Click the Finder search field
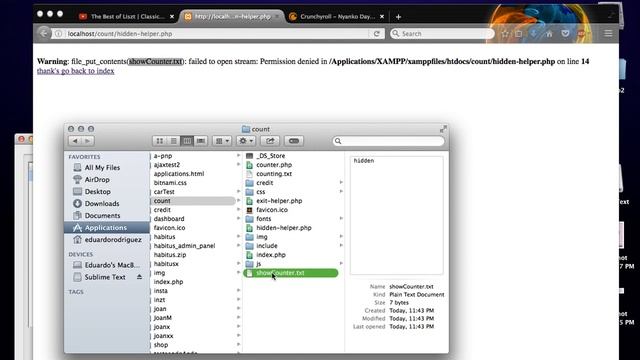The width and height of the screenshot is (640, 360). click(x=389, y=141)
